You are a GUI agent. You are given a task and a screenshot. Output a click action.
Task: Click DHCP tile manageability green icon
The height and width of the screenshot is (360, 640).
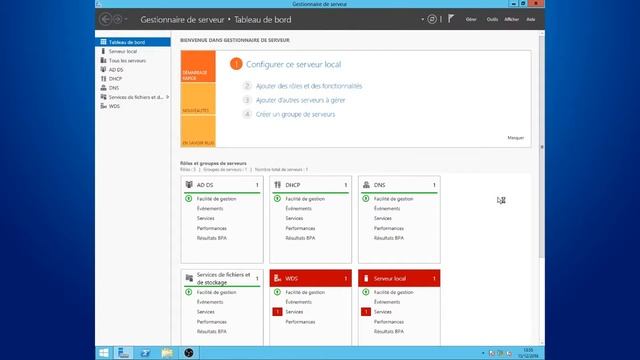(277, 199)
